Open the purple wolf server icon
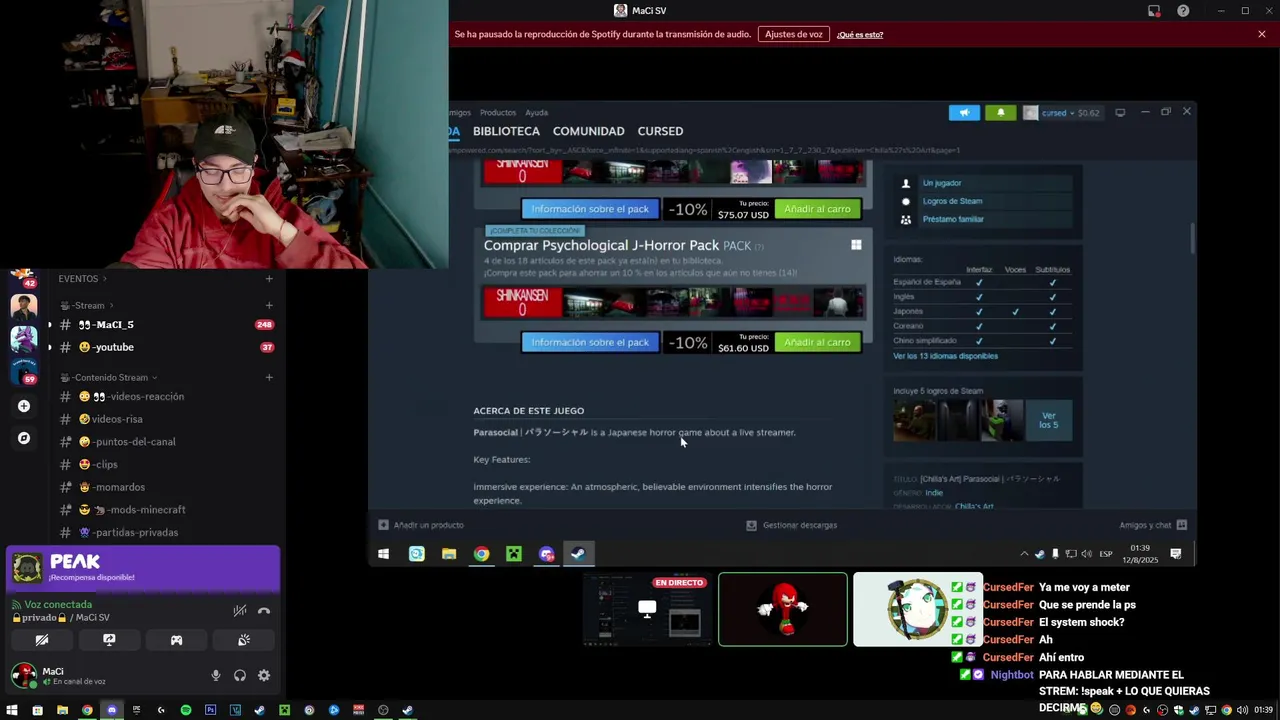Screen dimensions: 1280x720 pyautogui.click(x=24, y=338)
